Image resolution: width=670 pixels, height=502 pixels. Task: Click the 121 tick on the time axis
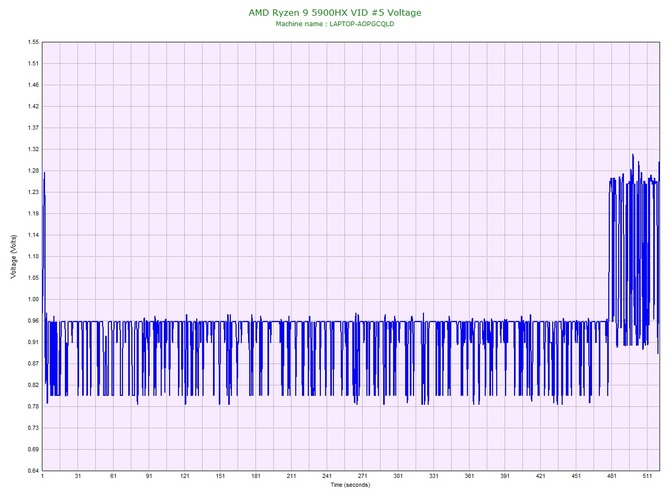(x=185, y=476)
